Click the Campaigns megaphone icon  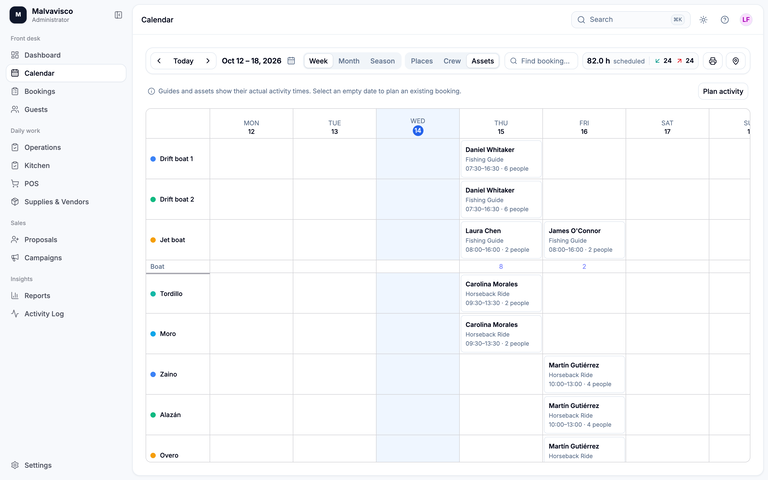point(15,258)
